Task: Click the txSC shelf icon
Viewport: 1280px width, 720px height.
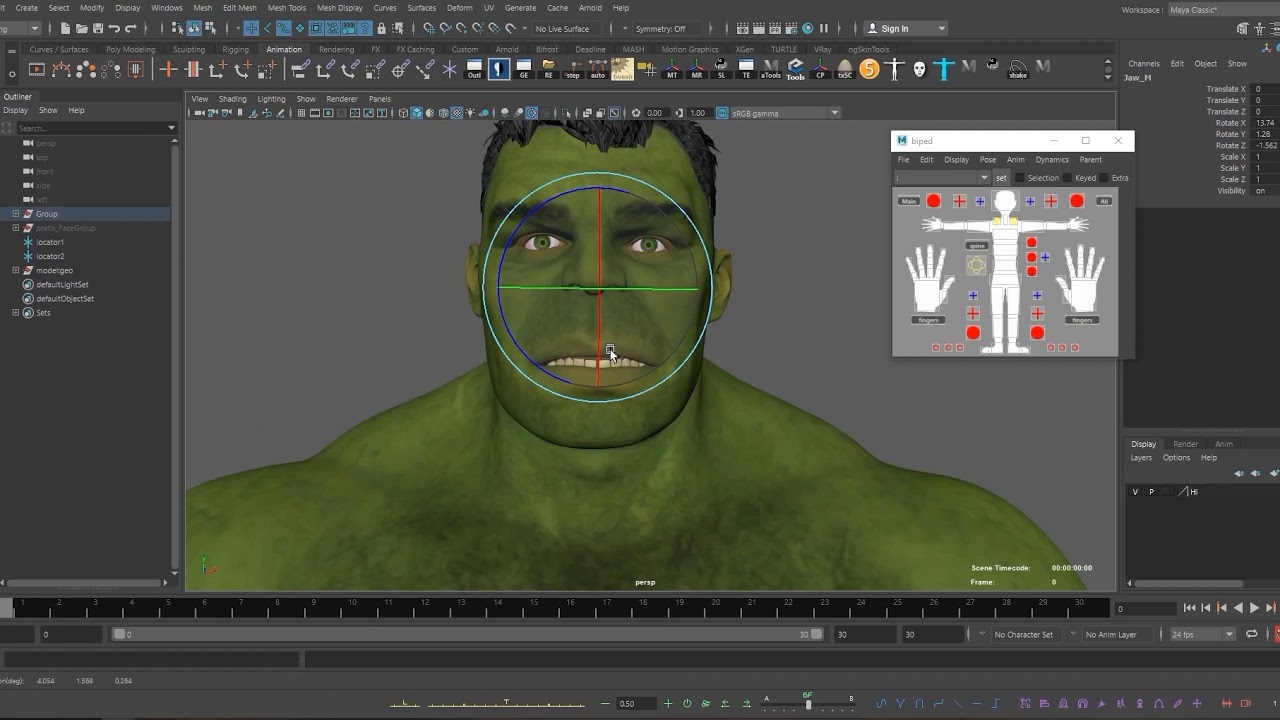Action: coord(845,68)
